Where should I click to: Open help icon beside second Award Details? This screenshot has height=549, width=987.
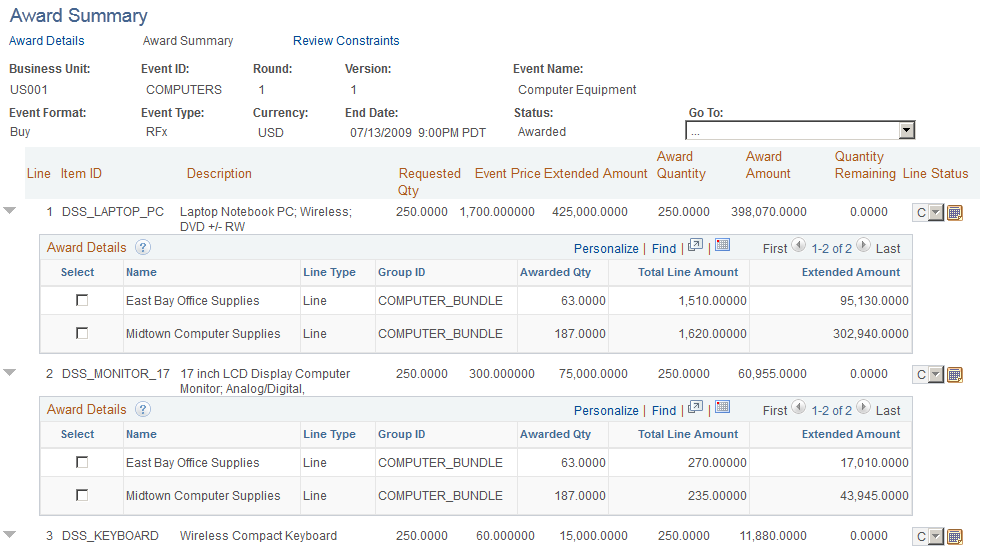click(143, 409)
